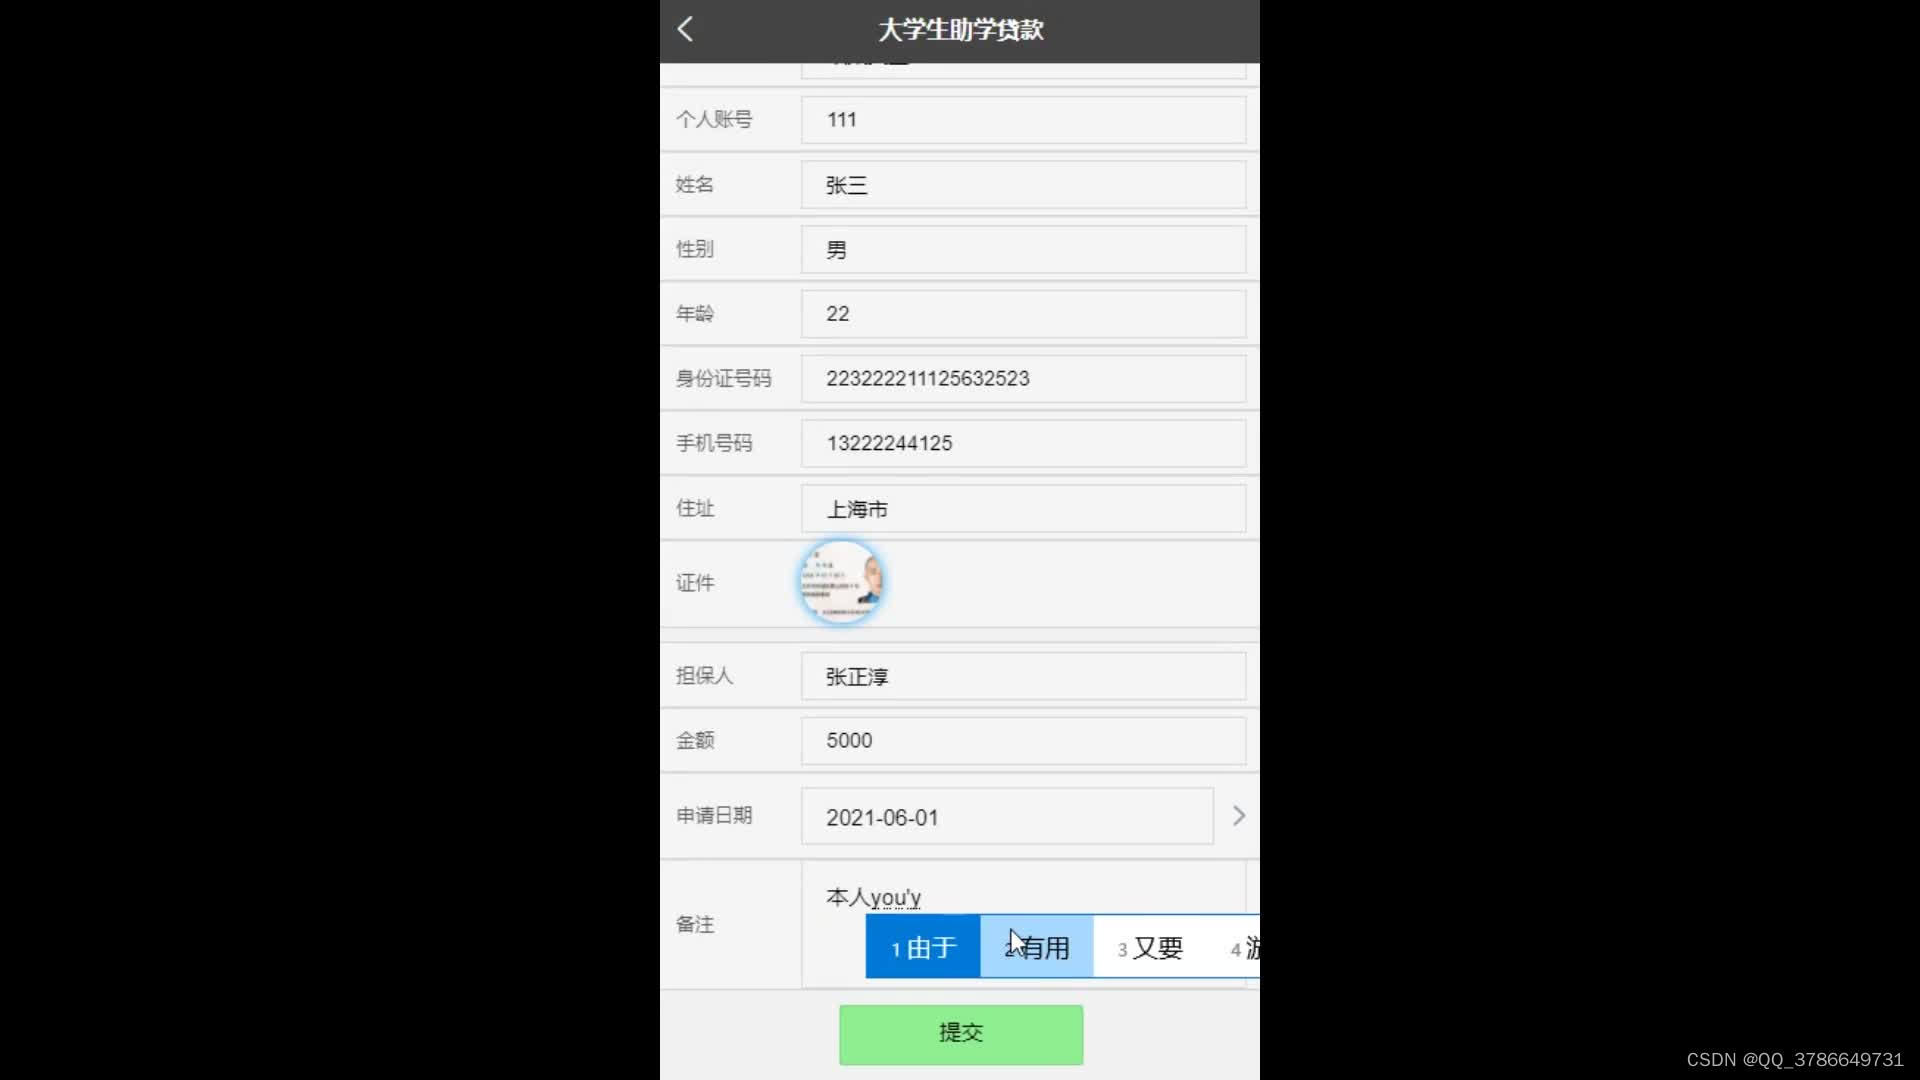Click the 提交 submit button
Viewport: 1920px width, 1080px height.
960,1033
